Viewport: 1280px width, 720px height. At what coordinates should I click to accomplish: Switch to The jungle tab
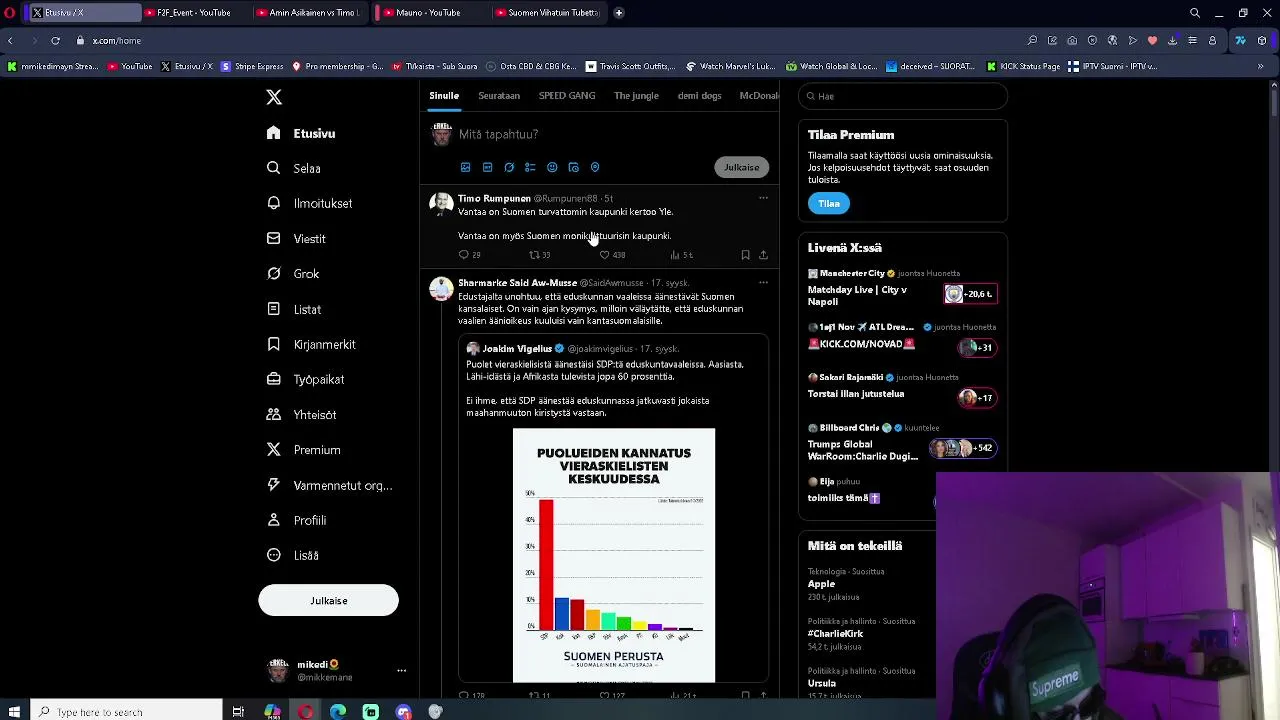pos(636,96)
